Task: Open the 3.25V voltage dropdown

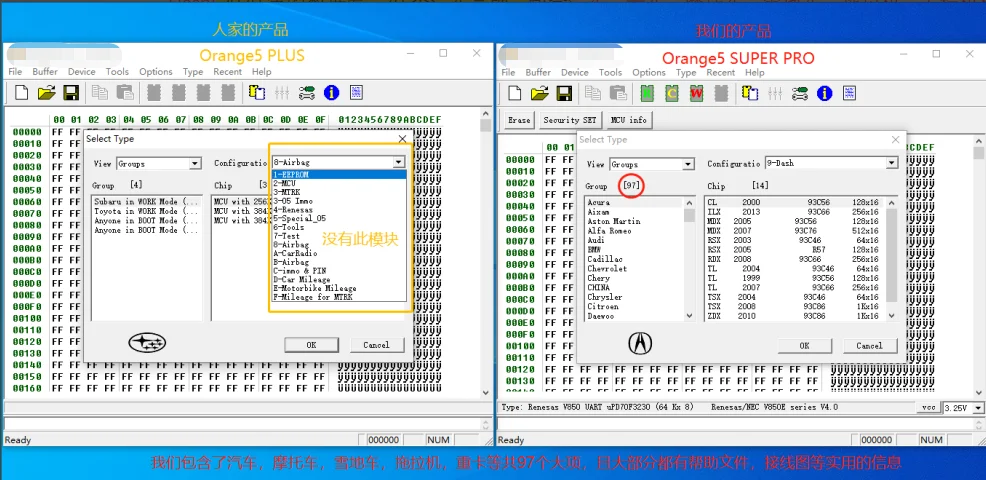Action: 977,408
